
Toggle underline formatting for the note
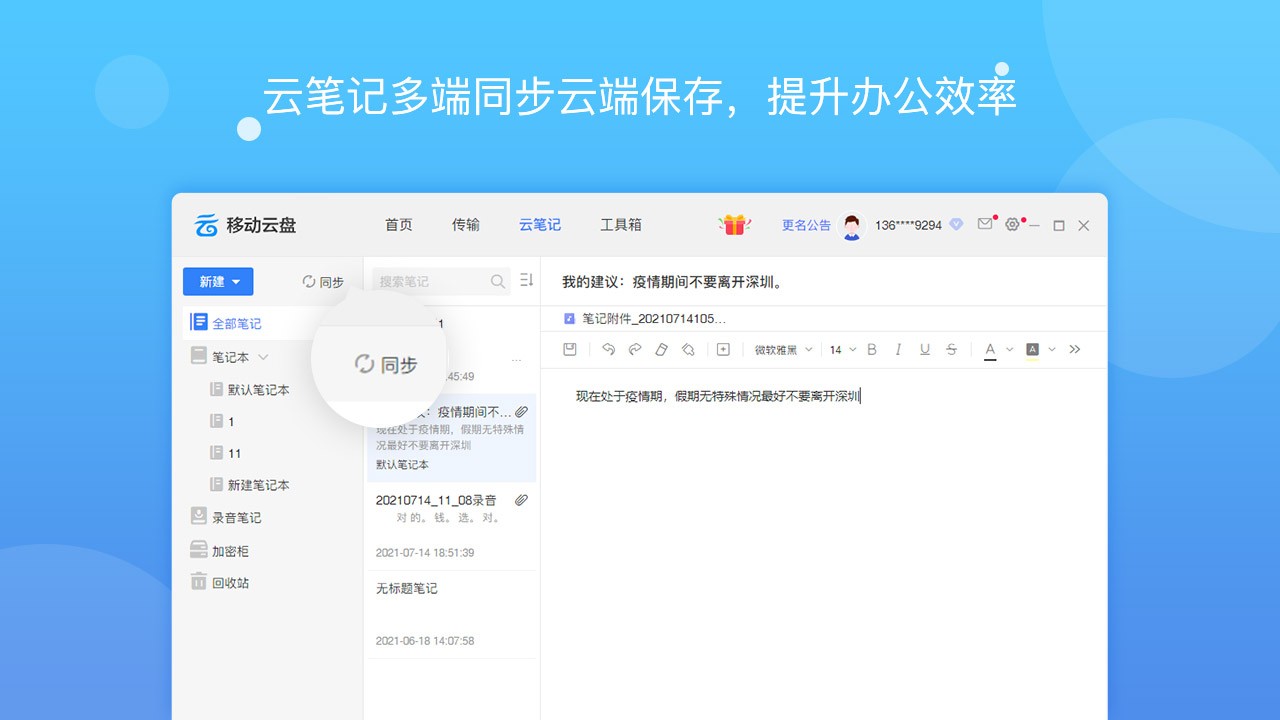[924, 349]
